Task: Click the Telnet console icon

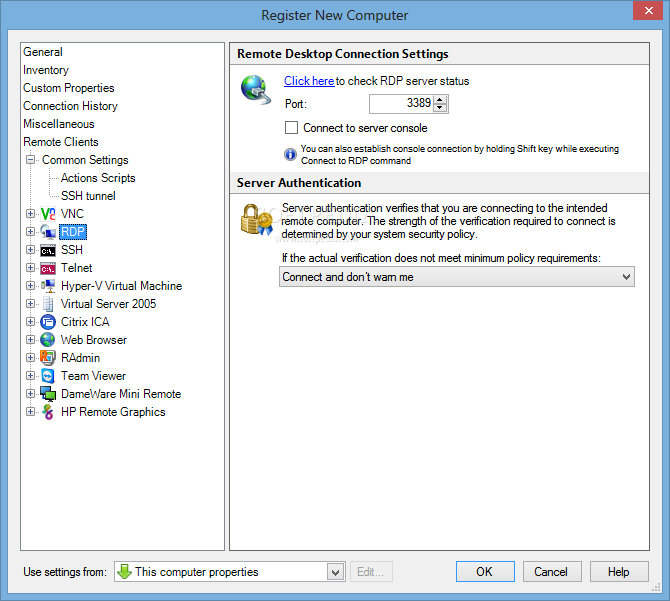Action: tap(48, 268)
